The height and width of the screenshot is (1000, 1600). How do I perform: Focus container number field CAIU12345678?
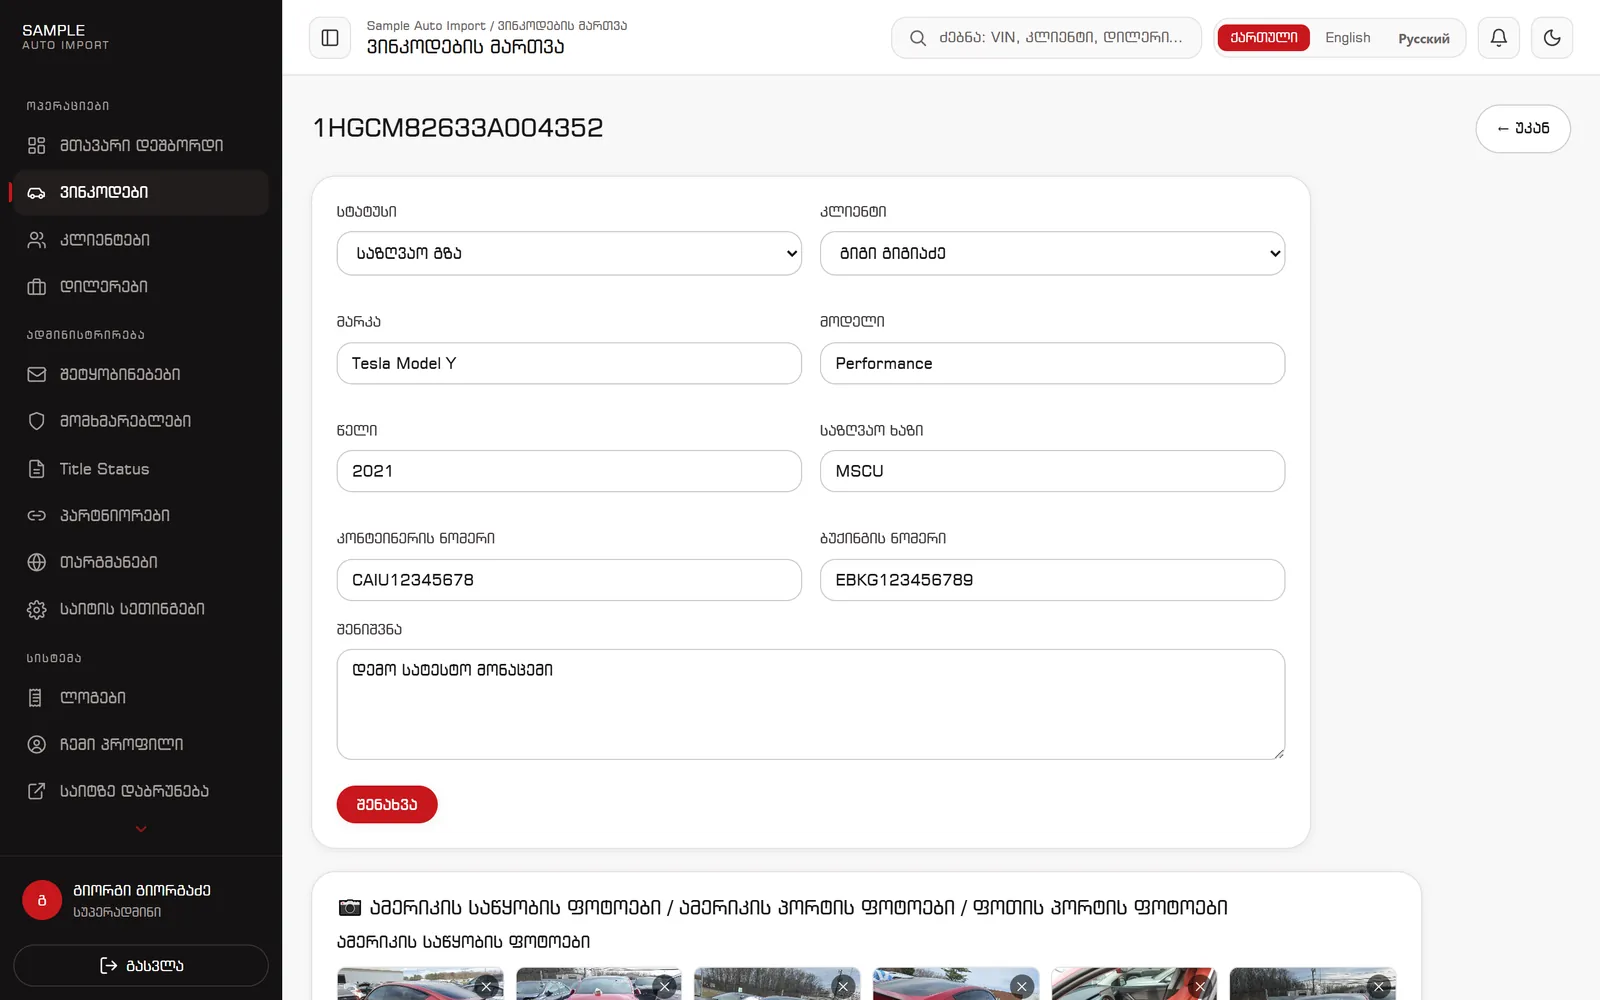[569, 580]
